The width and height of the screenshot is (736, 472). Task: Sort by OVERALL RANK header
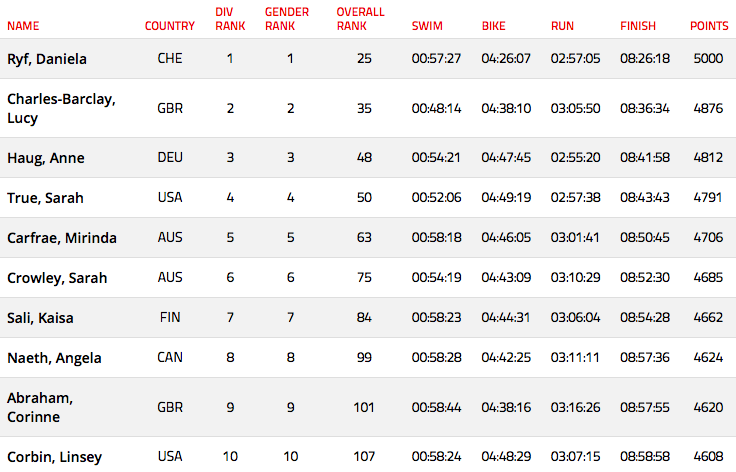(x=360, y=19)
